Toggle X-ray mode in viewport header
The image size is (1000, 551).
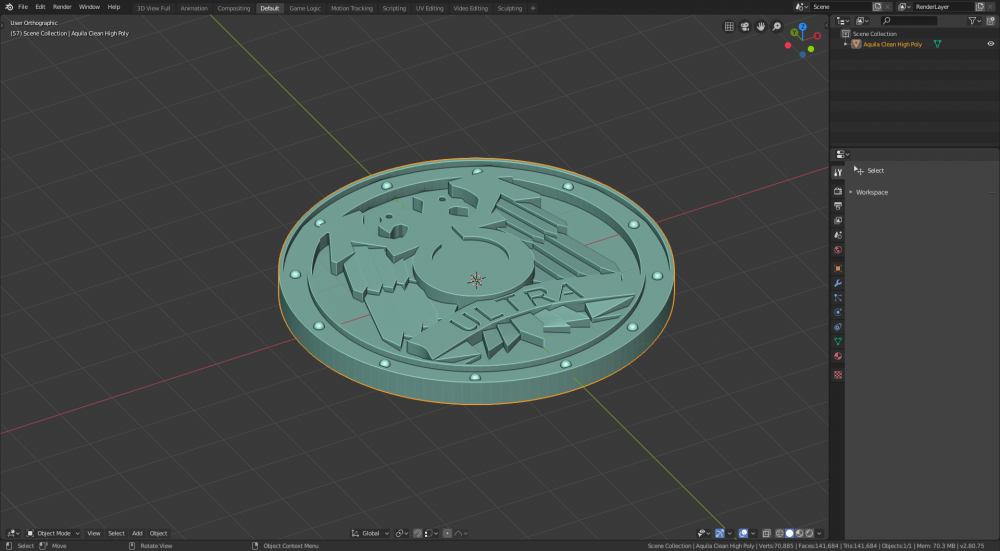pyautogui.click(x=766, y=533)
